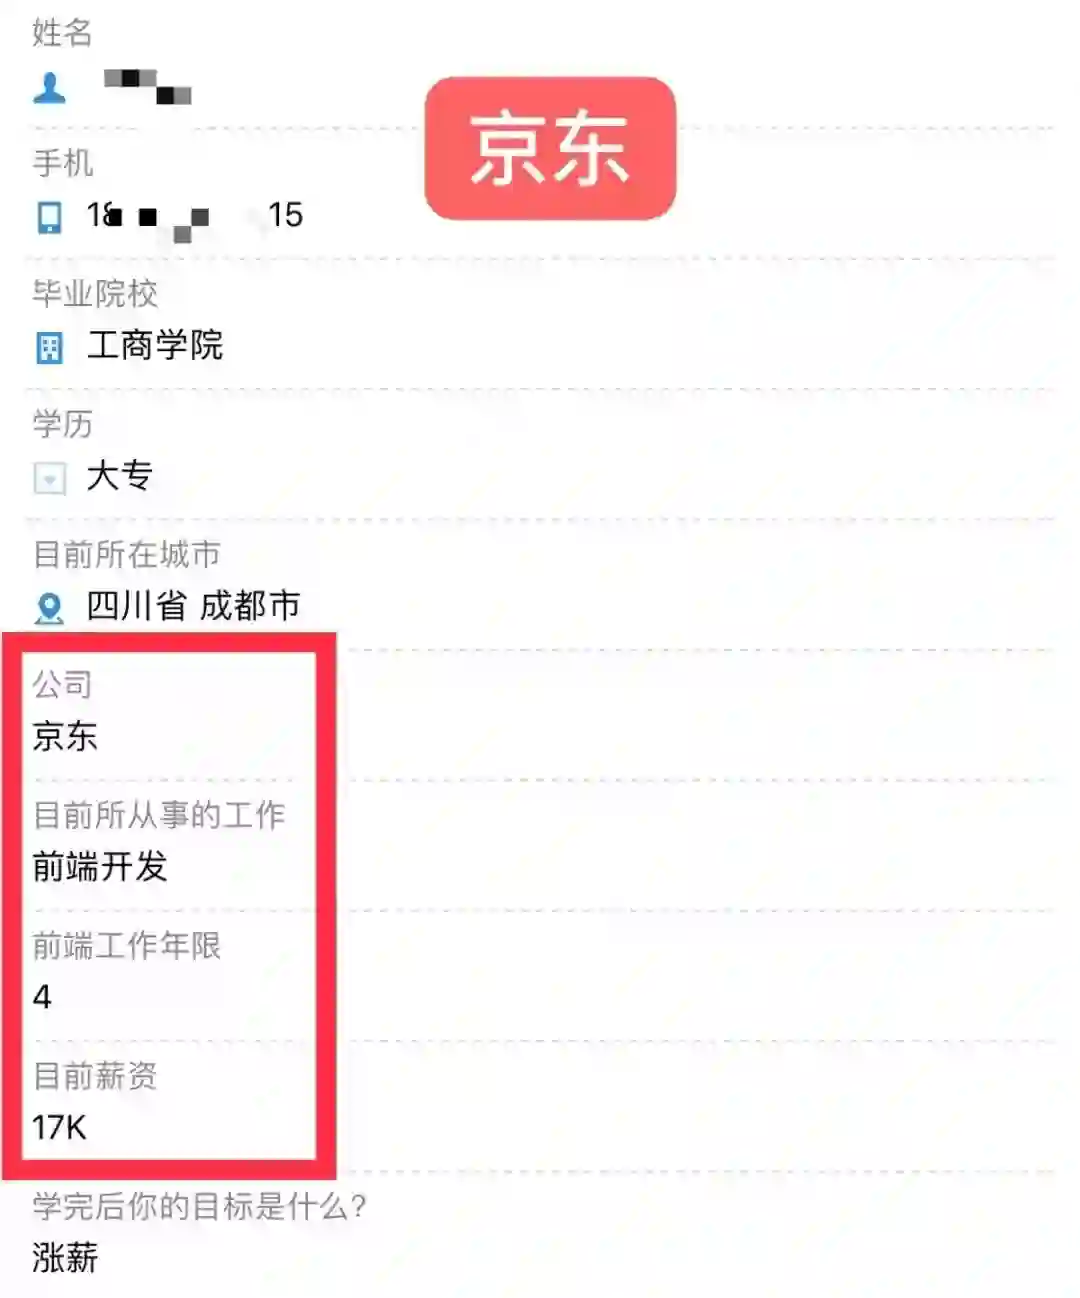The width and height of the screenshot is (1080, 1298).
Task: Click the location pin icon beside 四川省
Action: pos(49,607)
